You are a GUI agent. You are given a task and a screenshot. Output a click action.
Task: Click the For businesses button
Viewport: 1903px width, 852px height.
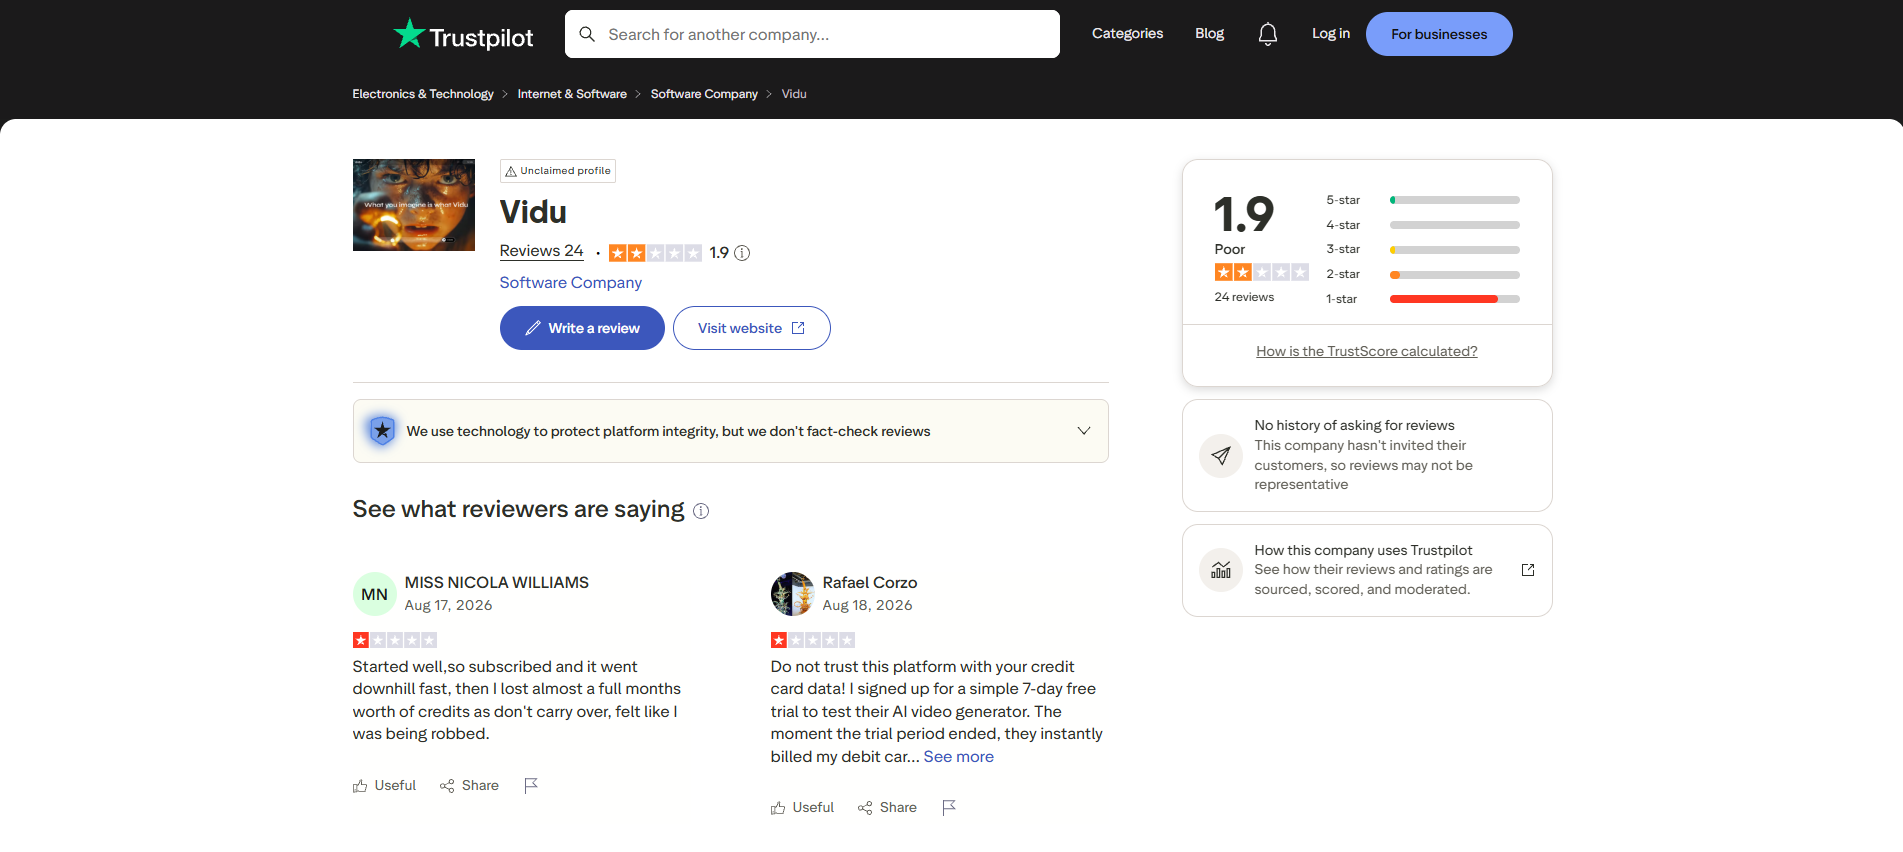point(1439,34)
